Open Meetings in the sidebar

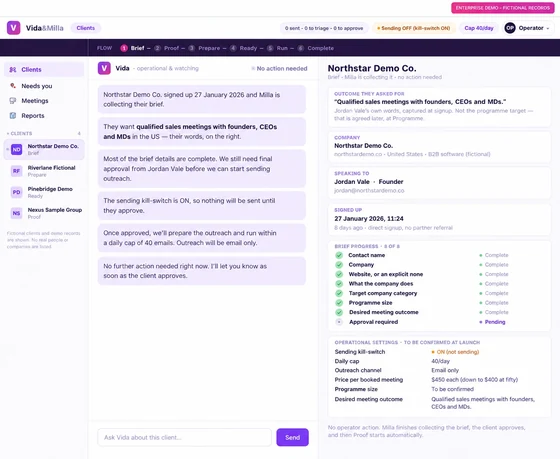(44, 101)
